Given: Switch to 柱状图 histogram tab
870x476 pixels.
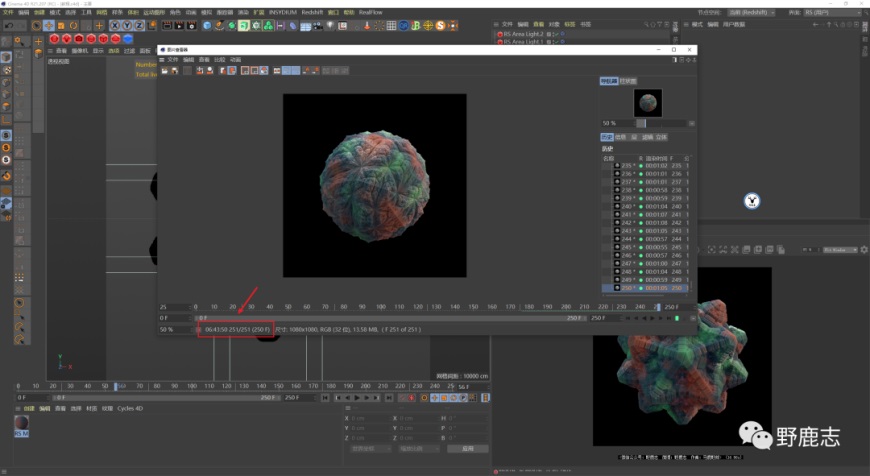Looking at the screenshot, I should (x=628, y=81).
